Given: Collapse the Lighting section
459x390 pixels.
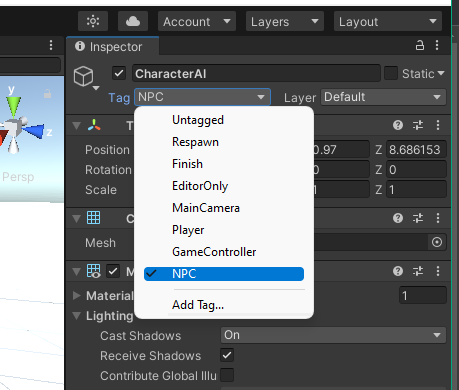Looking at the screenshot, I should (77, 315).
